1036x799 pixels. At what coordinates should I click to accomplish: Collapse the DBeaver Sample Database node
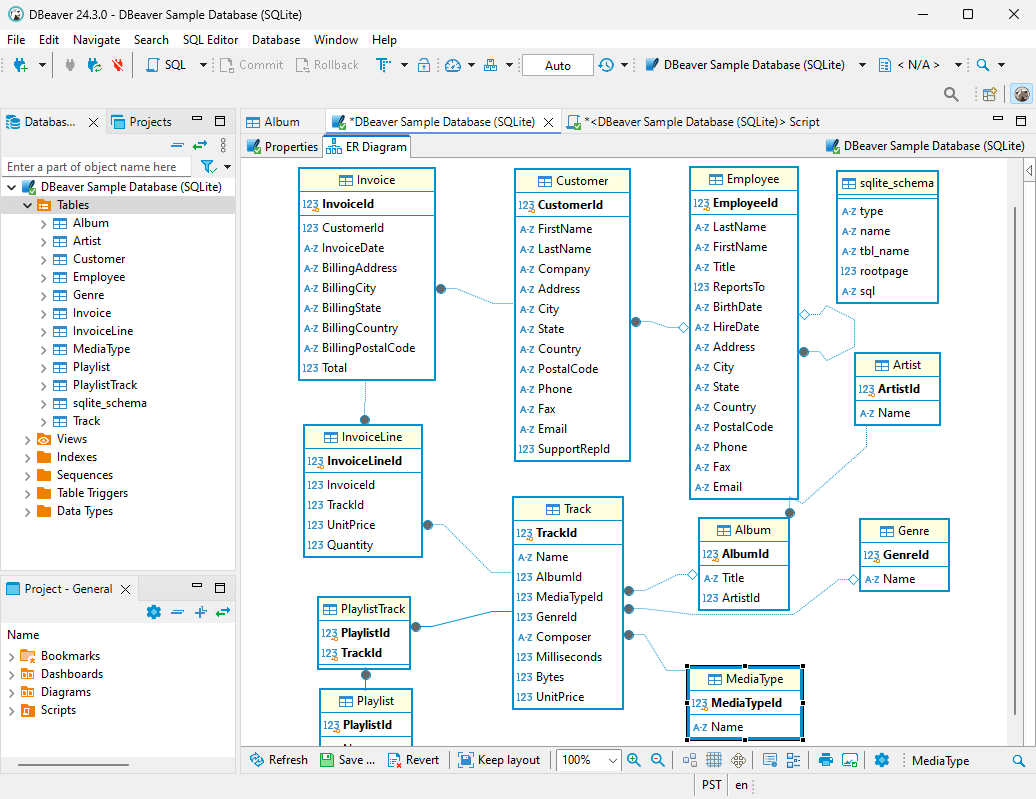[x=11, y=187]
